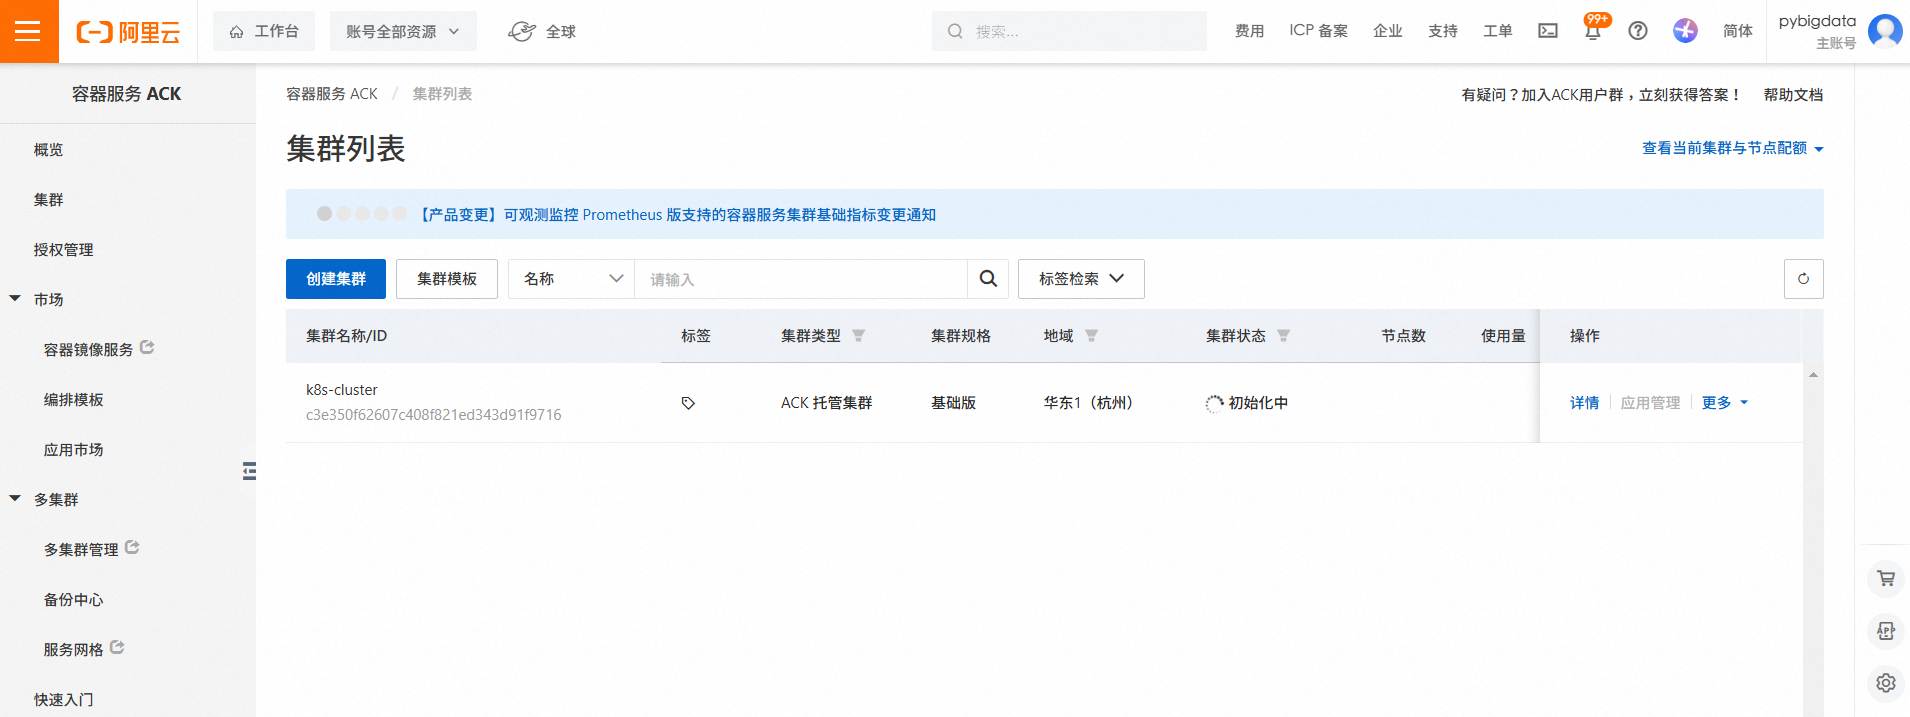Click the 创建集群 button
1910x717 pixels.
336,279
